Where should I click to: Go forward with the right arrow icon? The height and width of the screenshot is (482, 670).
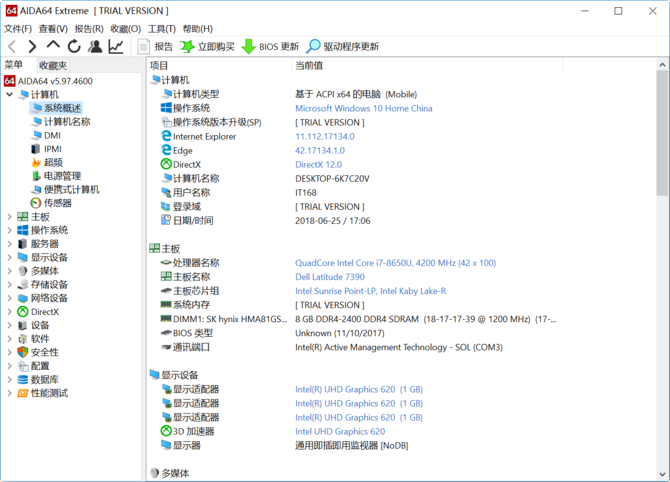click(32, 46)
